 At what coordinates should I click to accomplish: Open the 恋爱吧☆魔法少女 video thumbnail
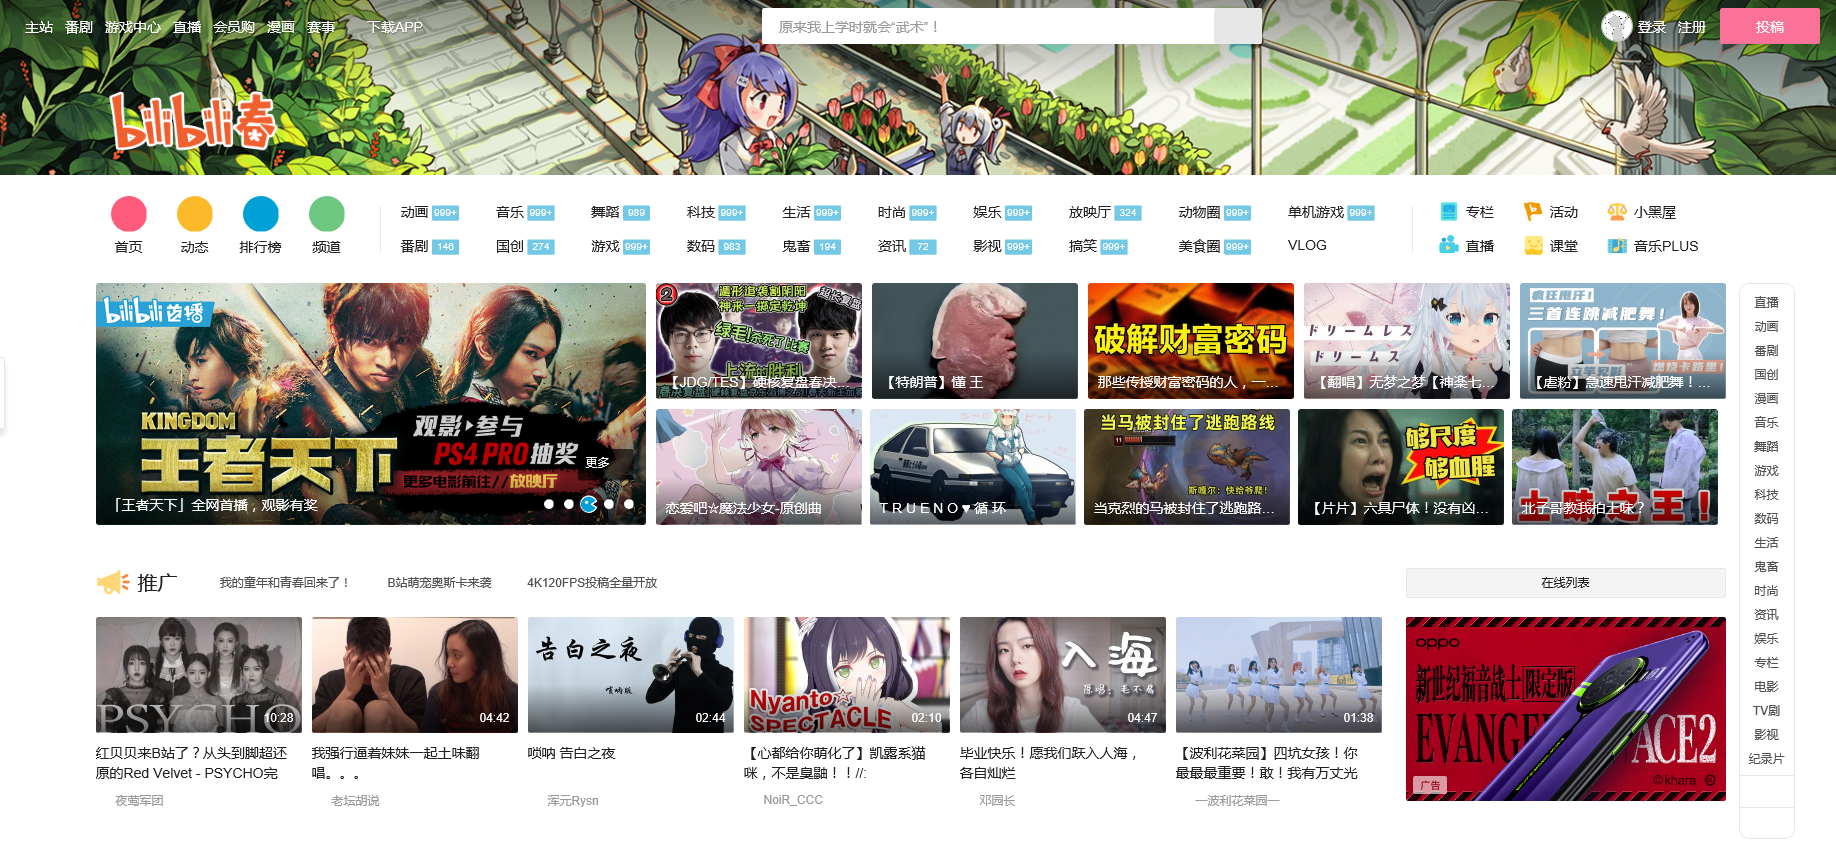pos(759,467)
